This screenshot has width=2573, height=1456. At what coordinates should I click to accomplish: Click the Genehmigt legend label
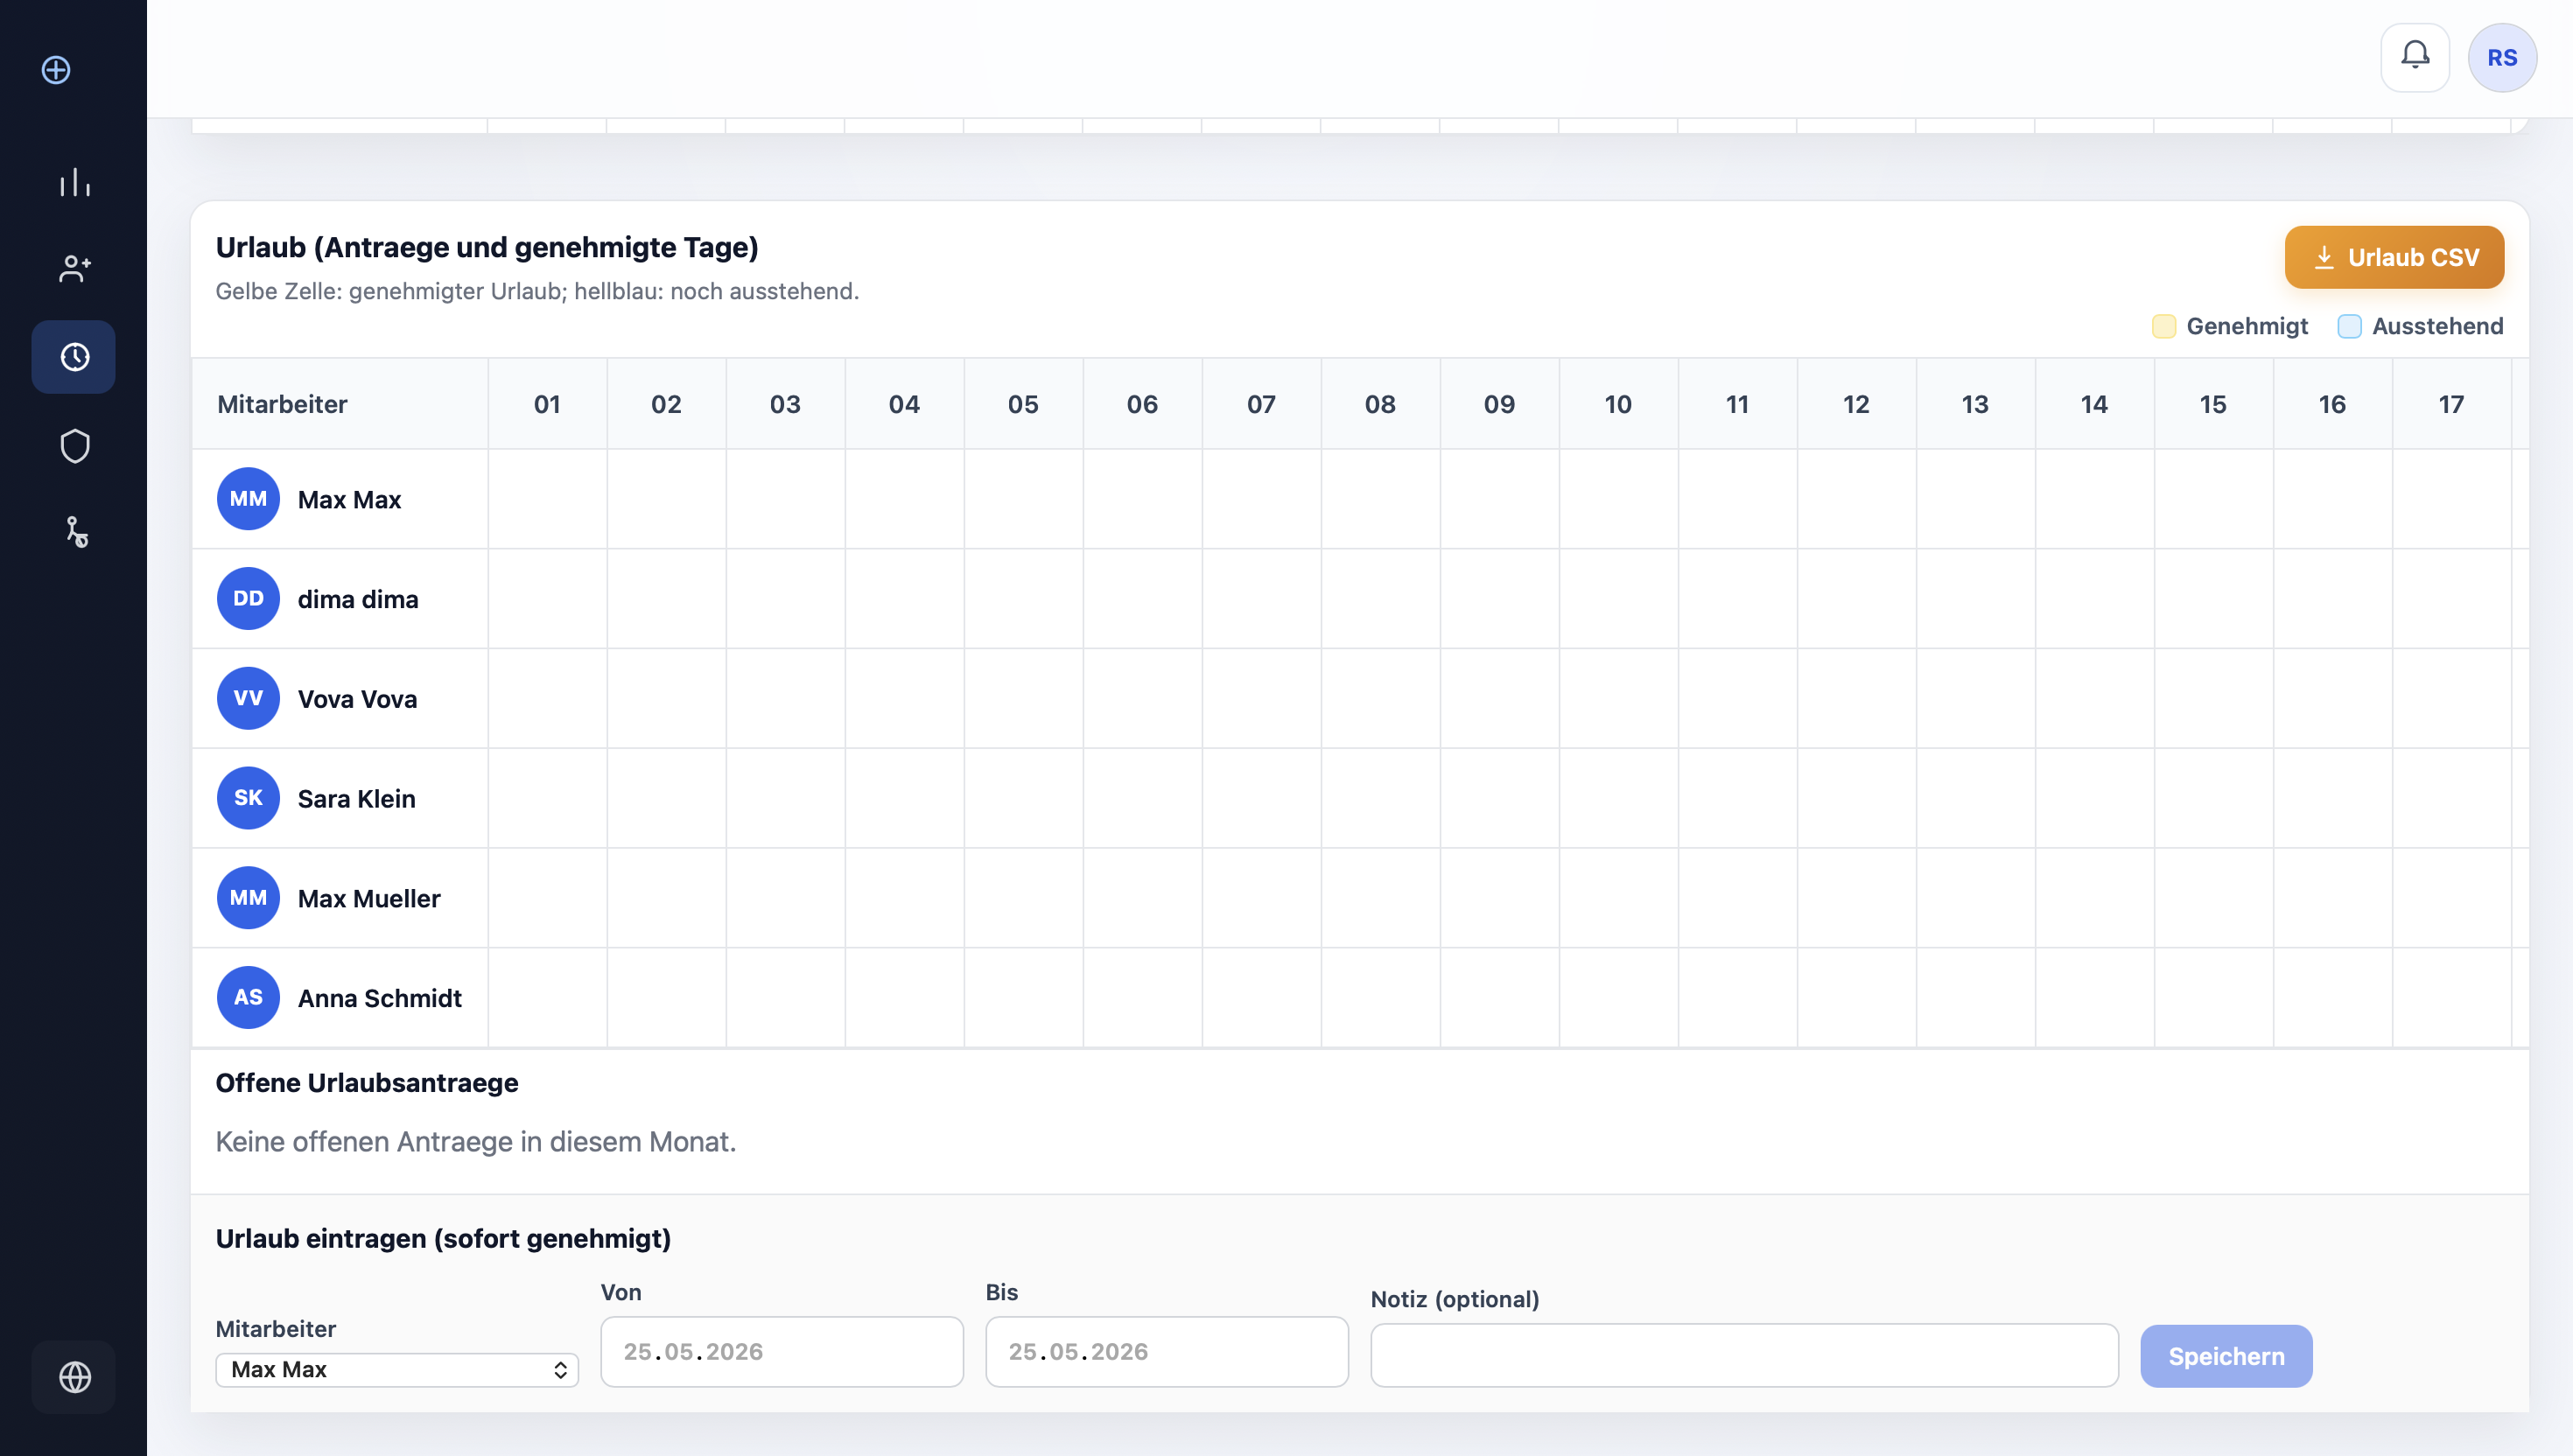tap(2247, 326)
